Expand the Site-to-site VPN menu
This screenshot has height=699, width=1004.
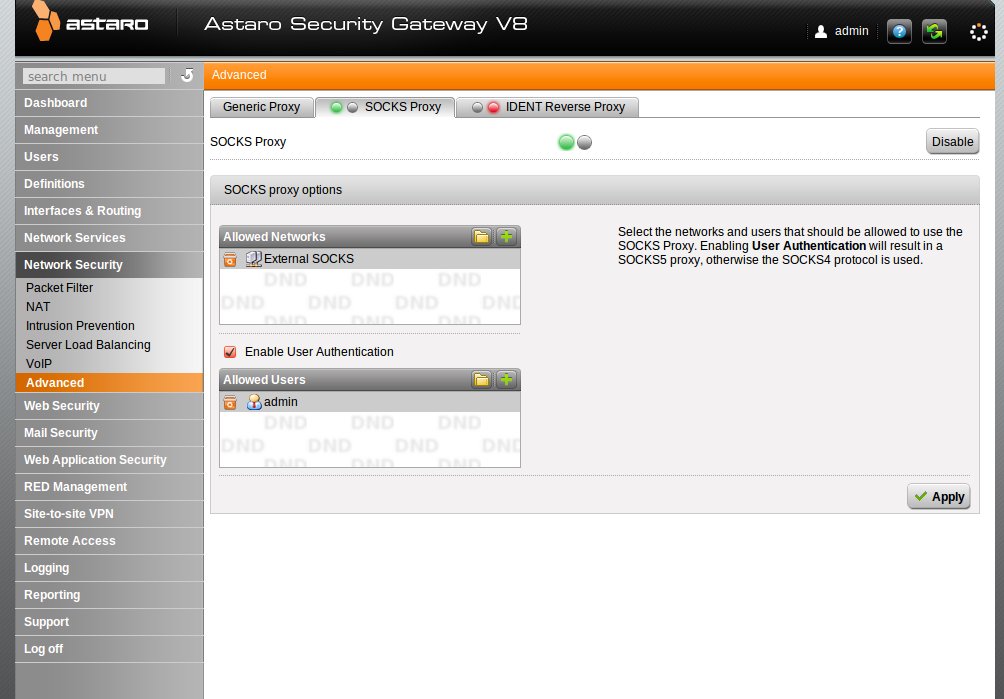click(x=109, y=513)
